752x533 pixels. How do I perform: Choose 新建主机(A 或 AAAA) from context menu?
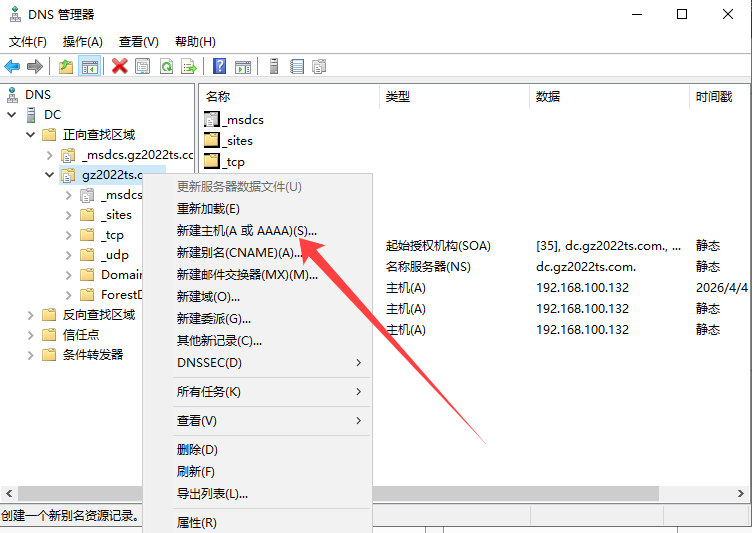[x=246, y=230]
